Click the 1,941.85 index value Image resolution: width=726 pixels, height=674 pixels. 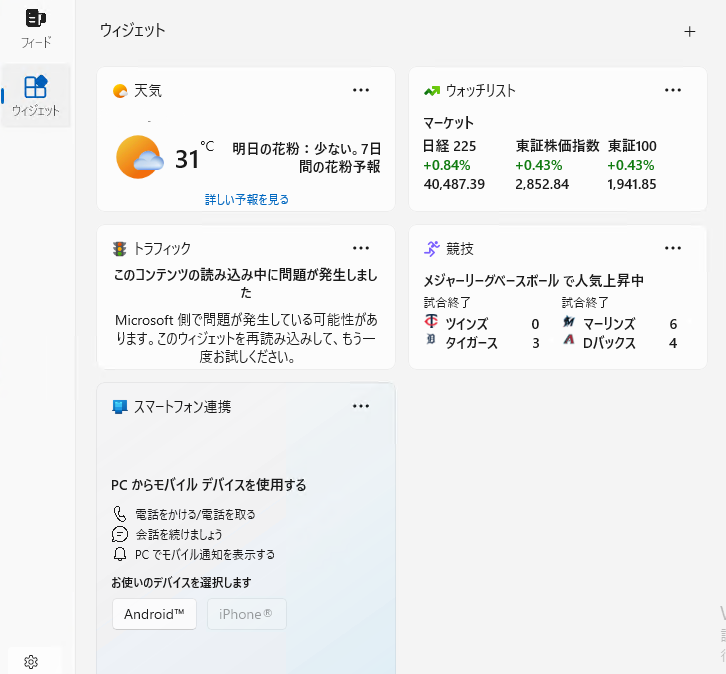[x=632, y=184]
